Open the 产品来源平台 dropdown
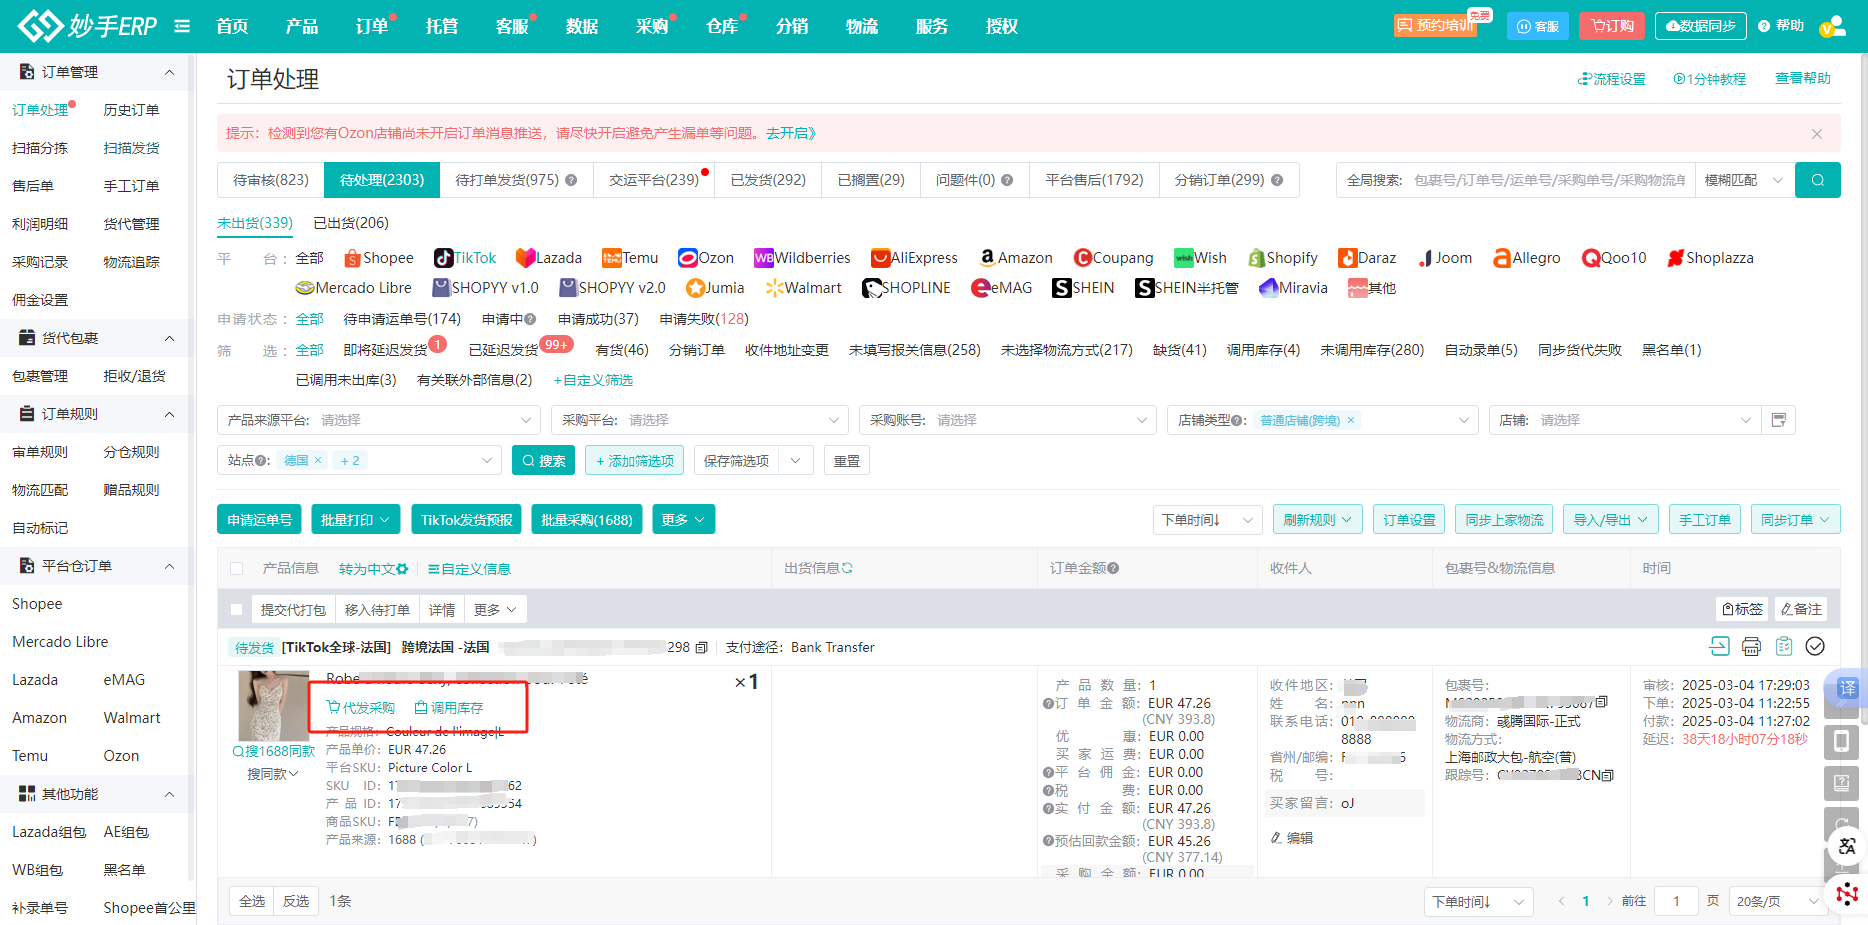This screenshot has width=1868, height=925. point(379,420)
